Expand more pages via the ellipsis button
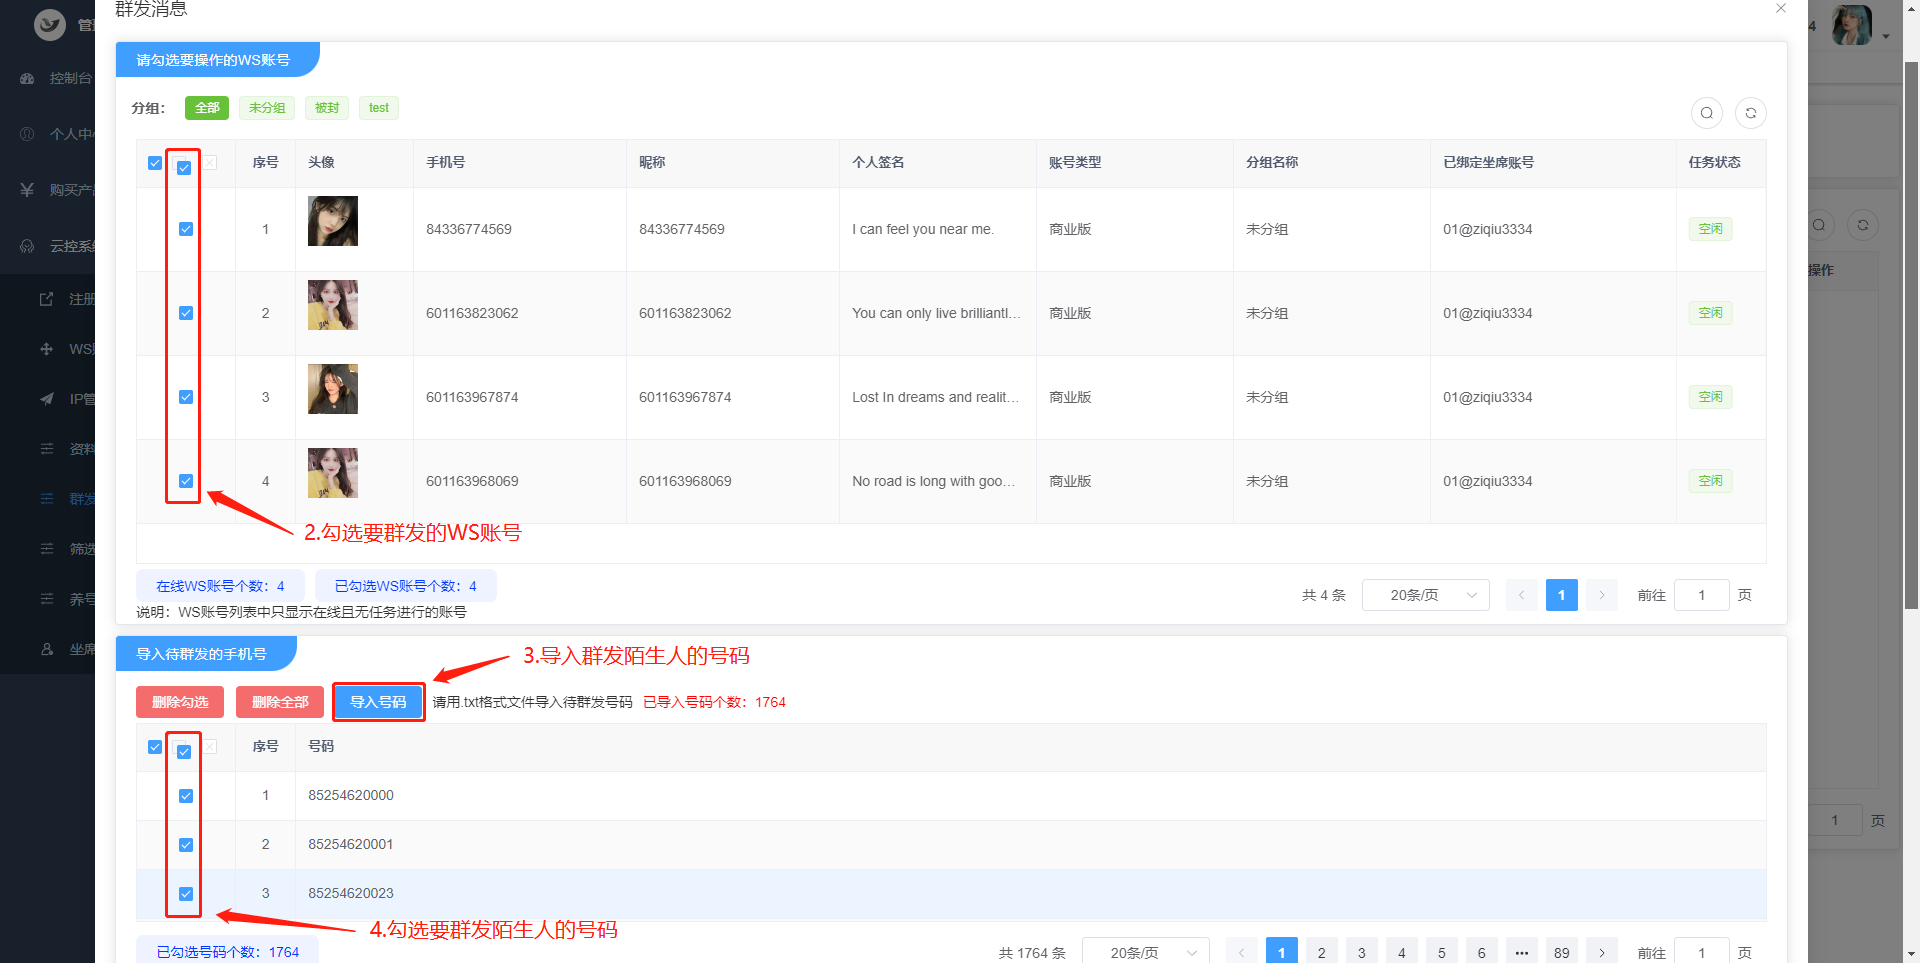 1522,952
